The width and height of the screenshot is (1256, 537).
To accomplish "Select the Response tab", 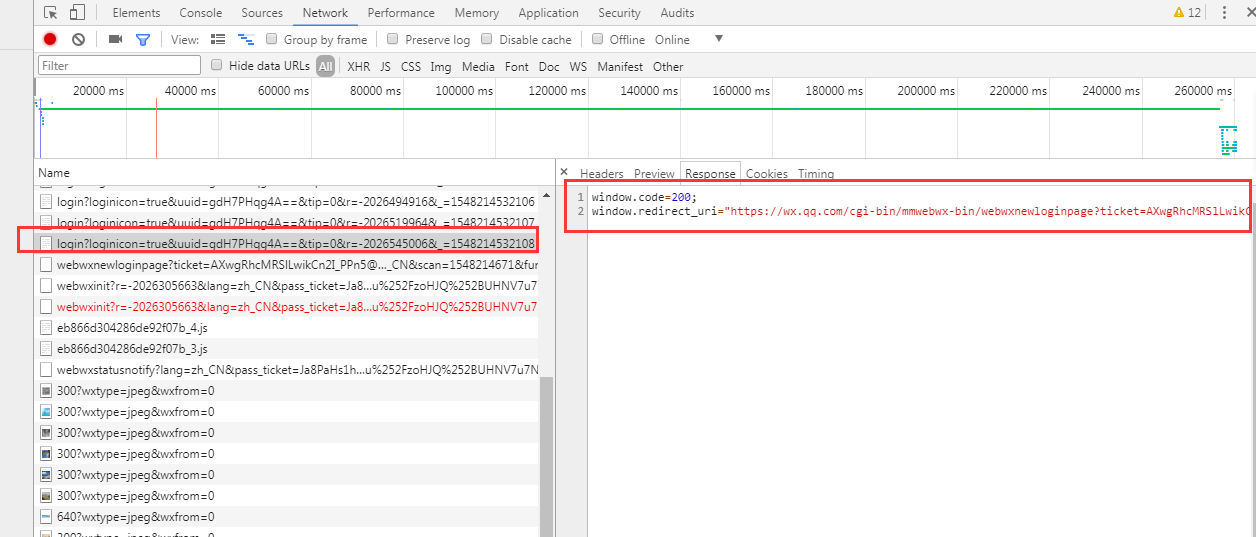I will point(710,174).
